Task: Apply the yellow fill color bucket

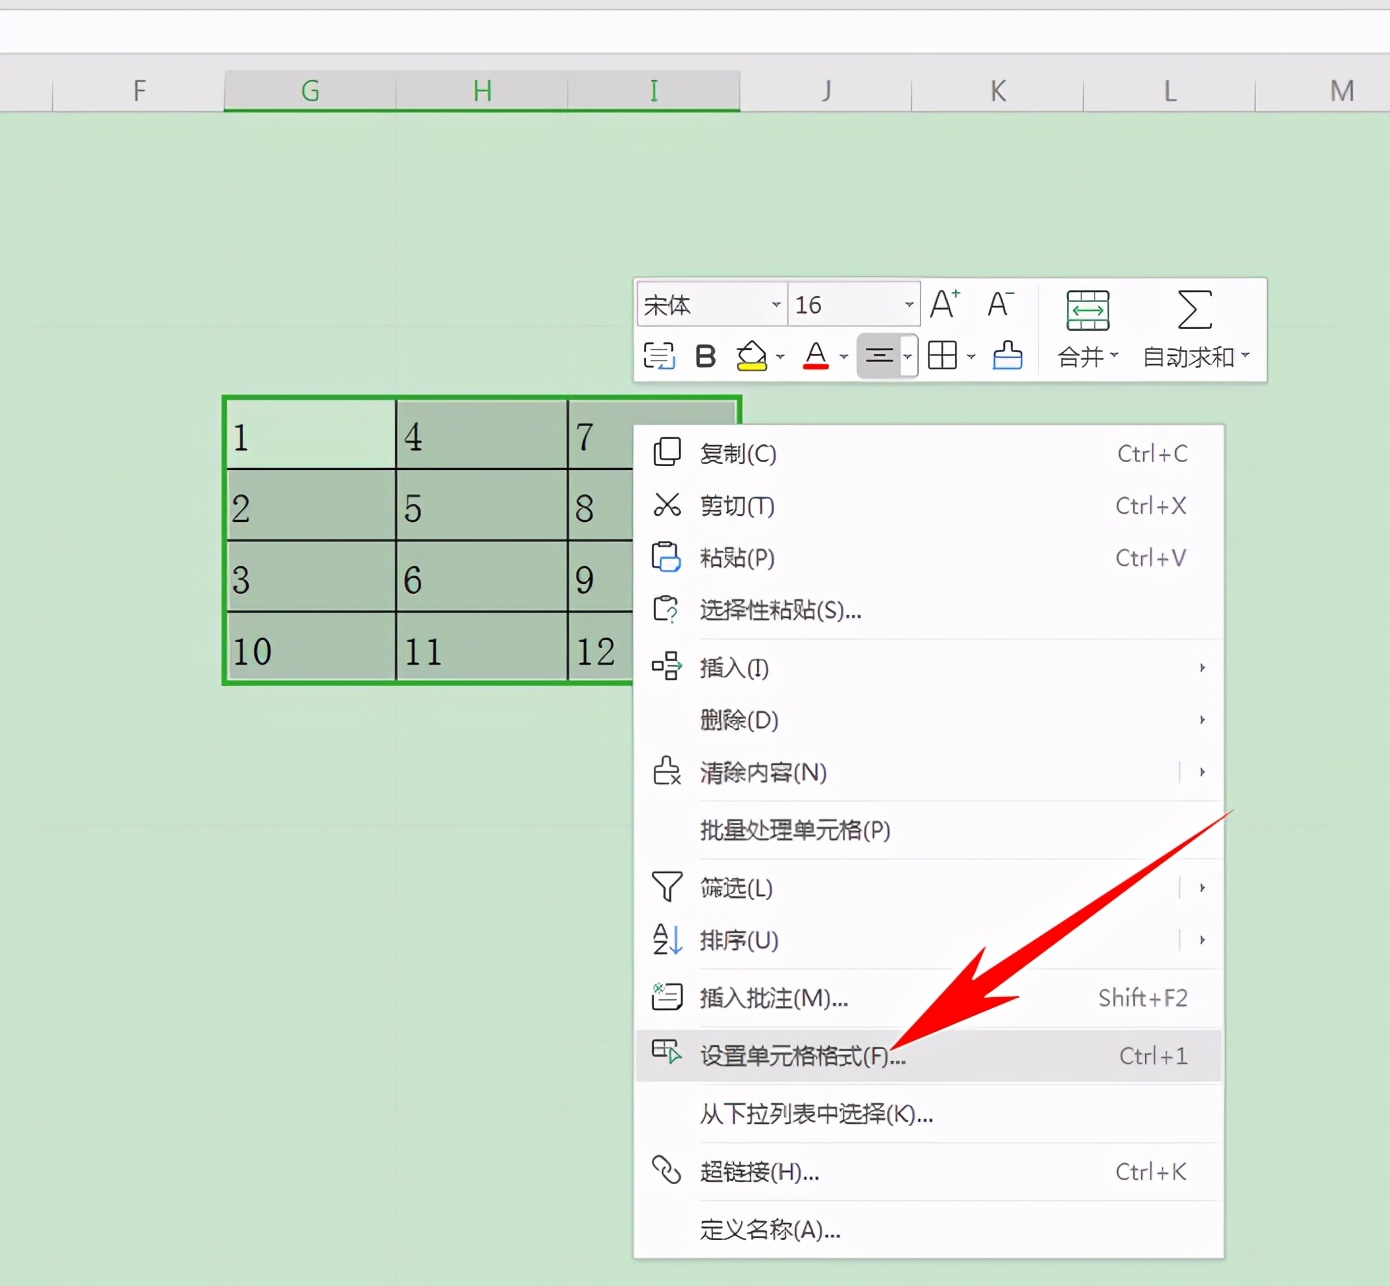Action: [x=751, y=356]
